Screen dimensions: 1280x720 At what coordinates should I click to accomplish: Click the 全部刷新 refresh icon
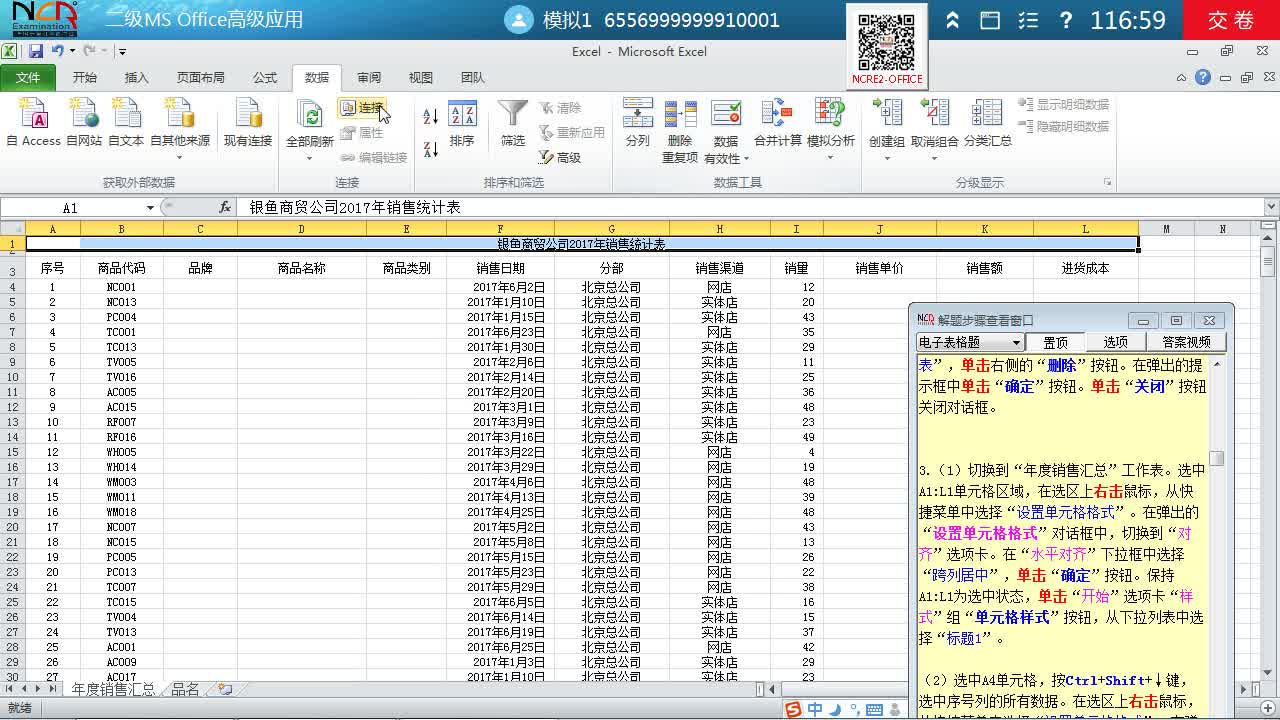(x=310, y=116)
